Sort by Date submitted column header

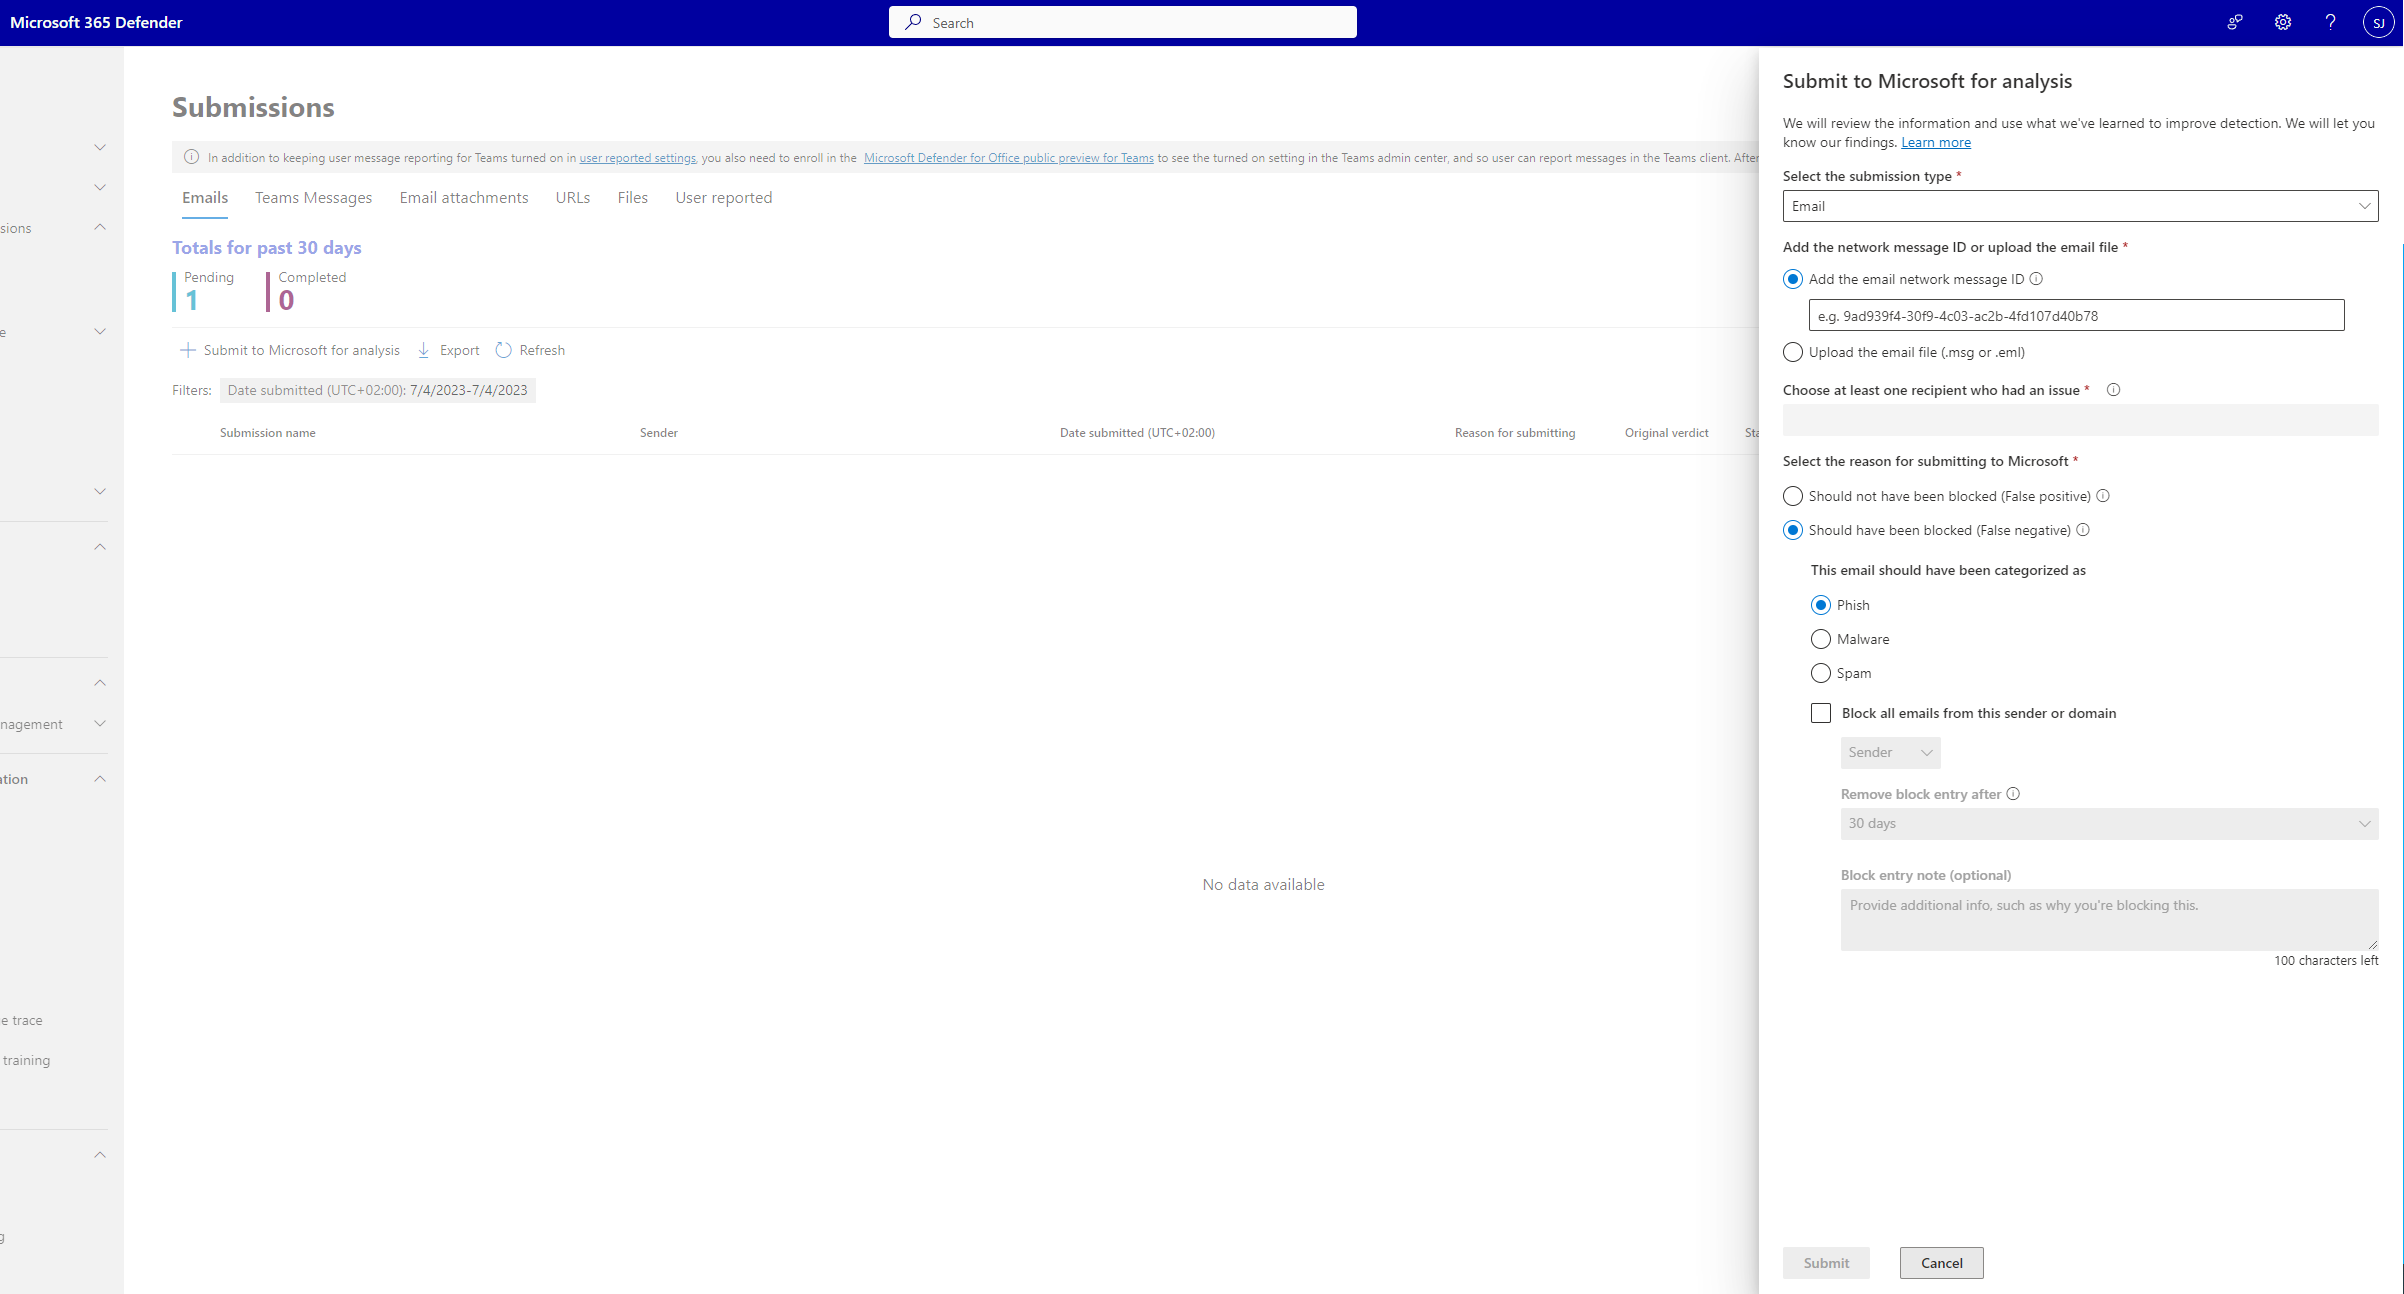click(x=1137, y=433)
